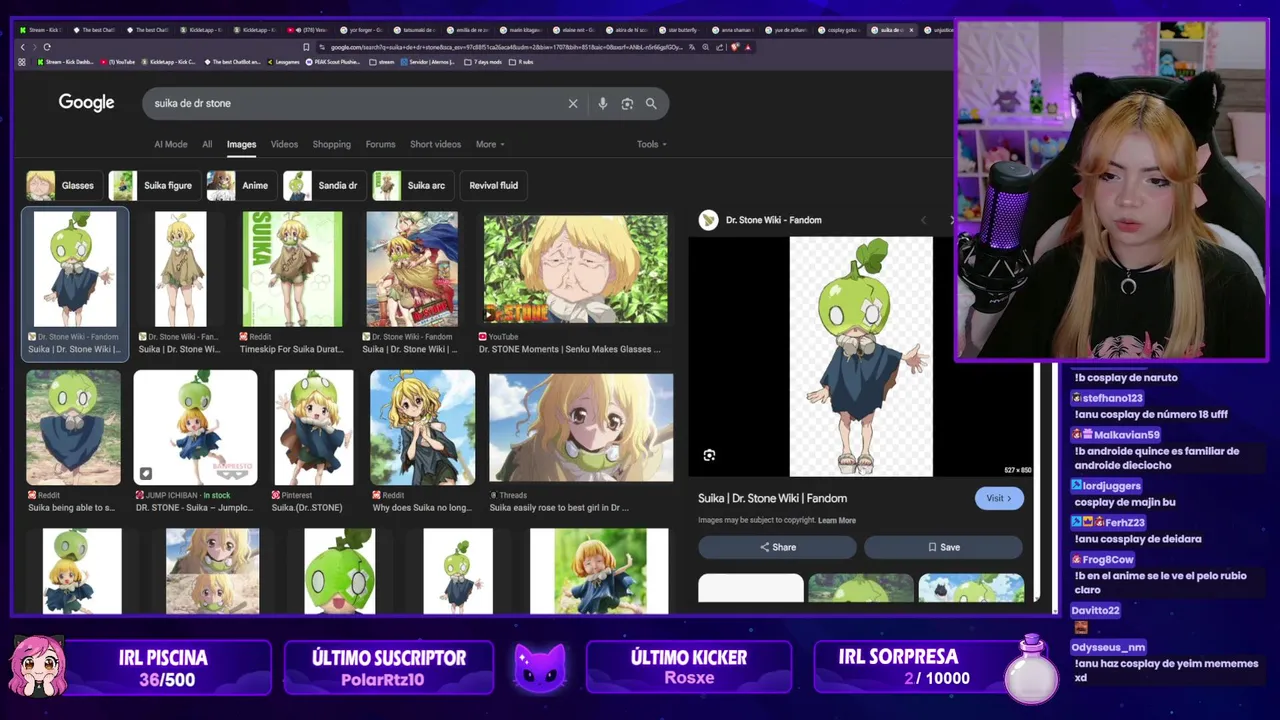The image size is (1280, 720).
Task: Click the Share button
Action: (x=777, y=547)
